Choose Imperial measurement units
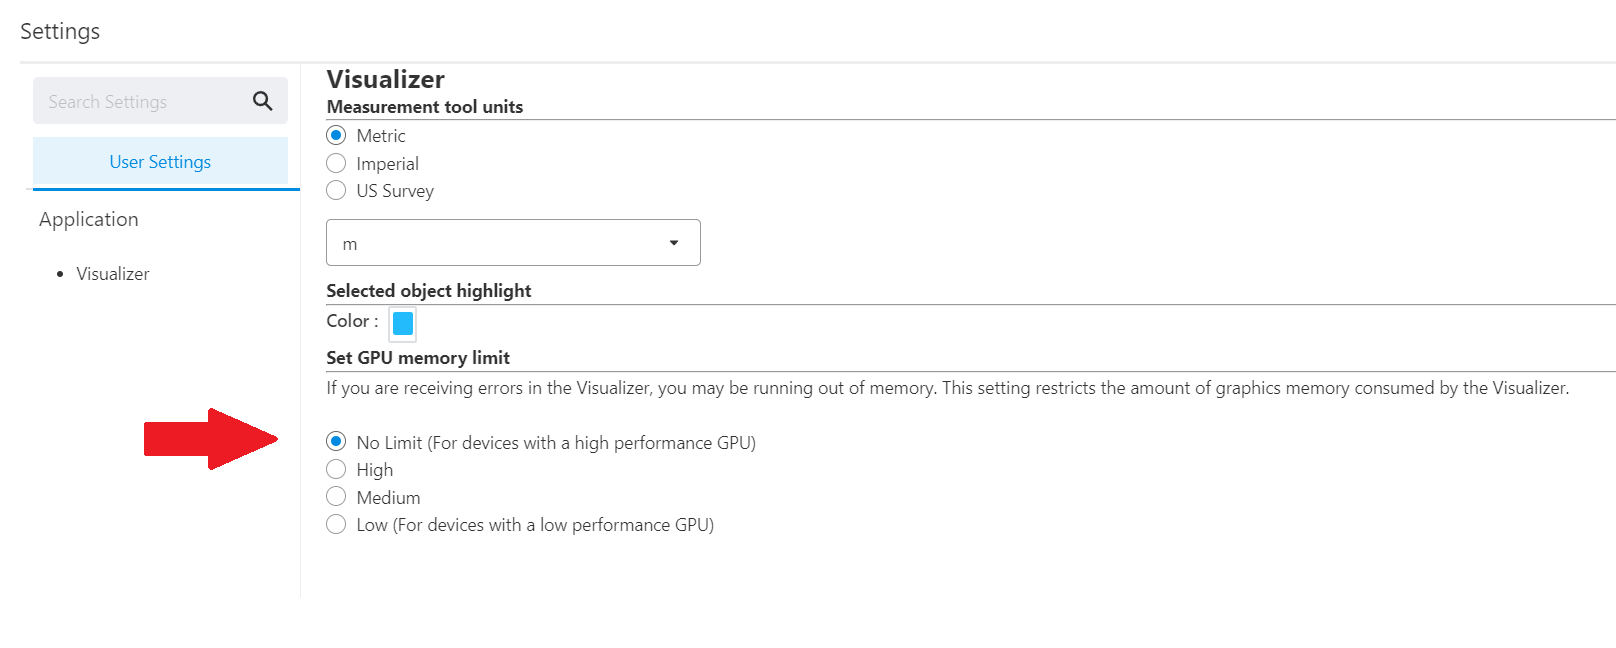Screen dimensions: 1616x648 336,163
